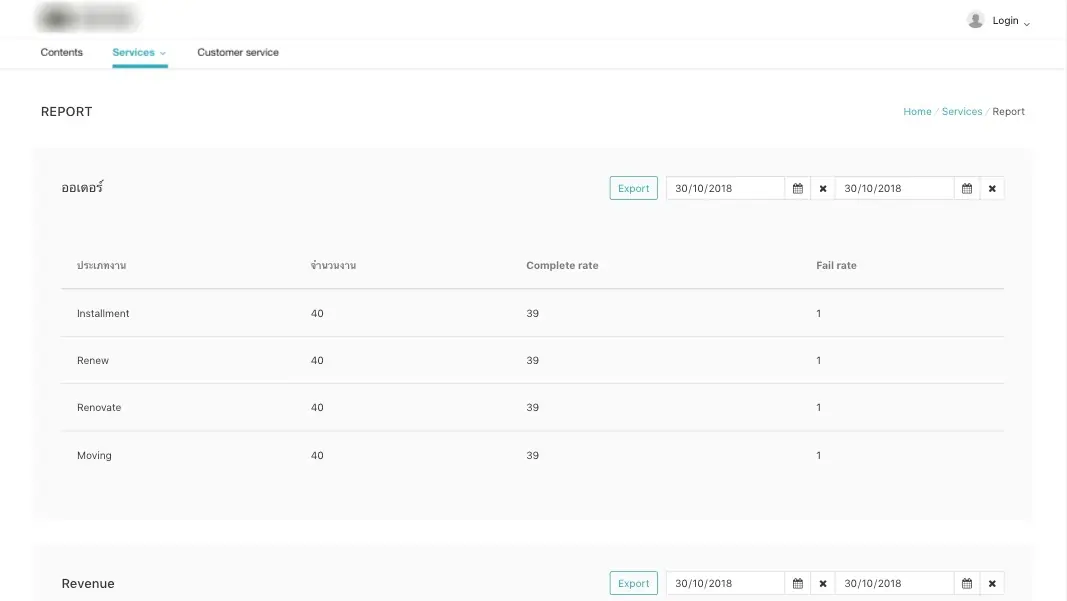Open the calendar icon for the order start date
The height and width of the screenshot is (601, 1067).
pyautogui.click(x=797, y=188)
